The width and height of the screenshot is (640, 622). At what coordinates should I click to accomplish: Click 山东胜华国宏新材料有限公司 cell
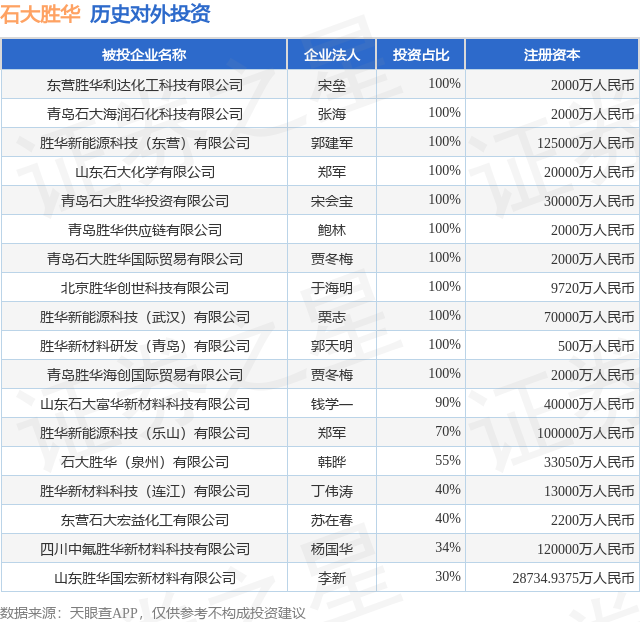[x=144, y=578]
